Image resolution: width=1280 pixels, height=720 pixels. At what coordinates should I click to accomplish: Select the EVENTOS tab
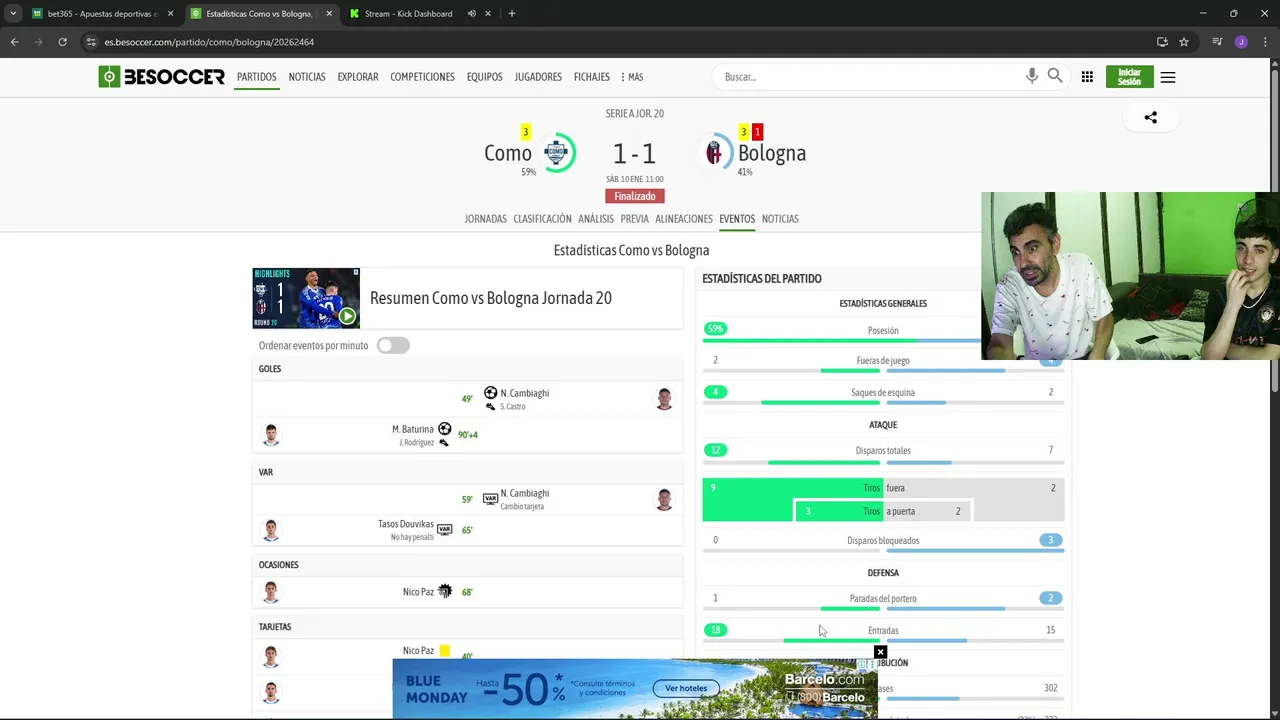pos(737,219)
